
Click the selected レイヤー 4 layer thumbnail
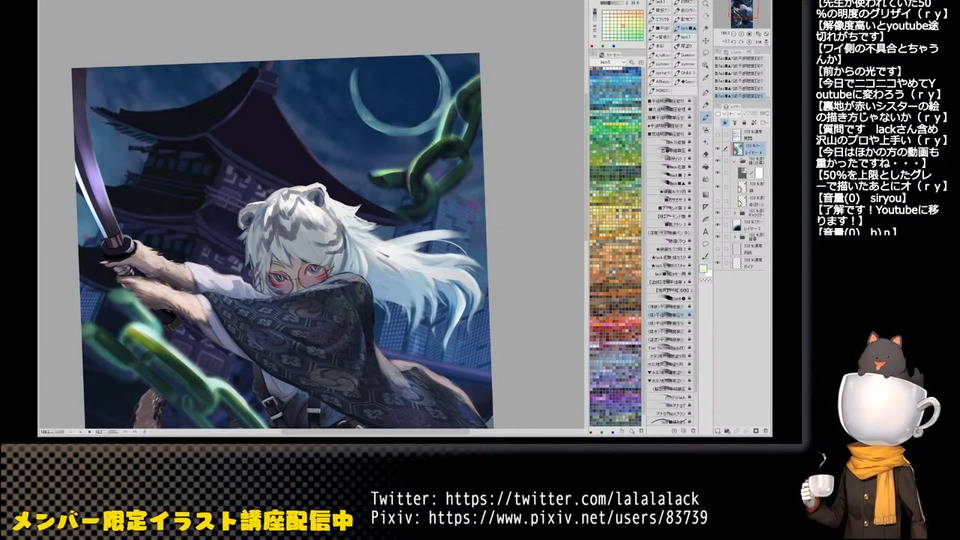tap(738, 149)
